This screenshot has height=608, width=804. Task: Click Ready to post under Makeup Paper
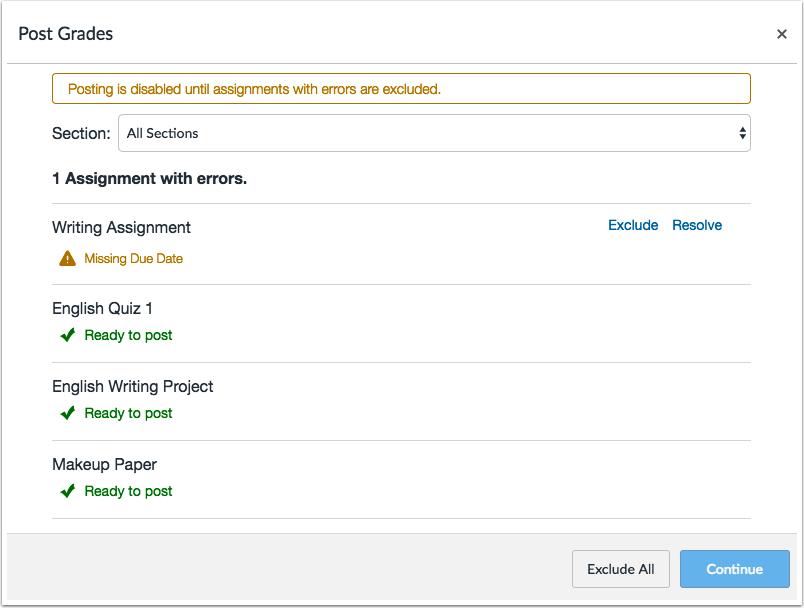(128, 491)
